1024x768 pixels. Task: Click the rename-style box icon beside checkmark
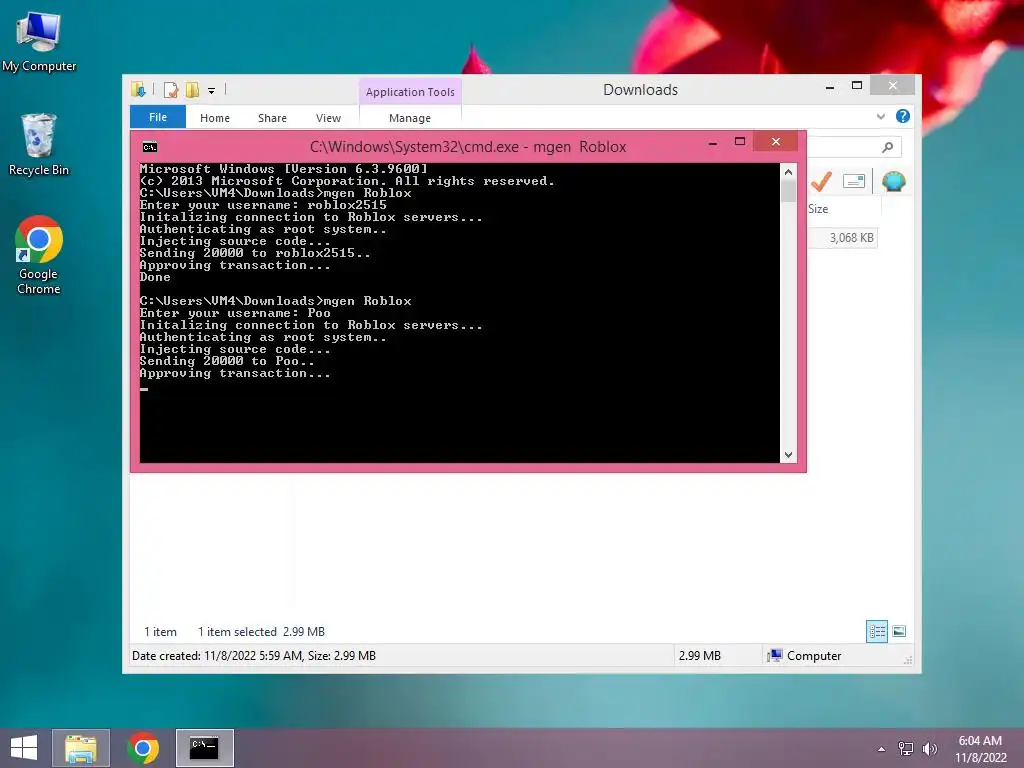coord(854,181)
